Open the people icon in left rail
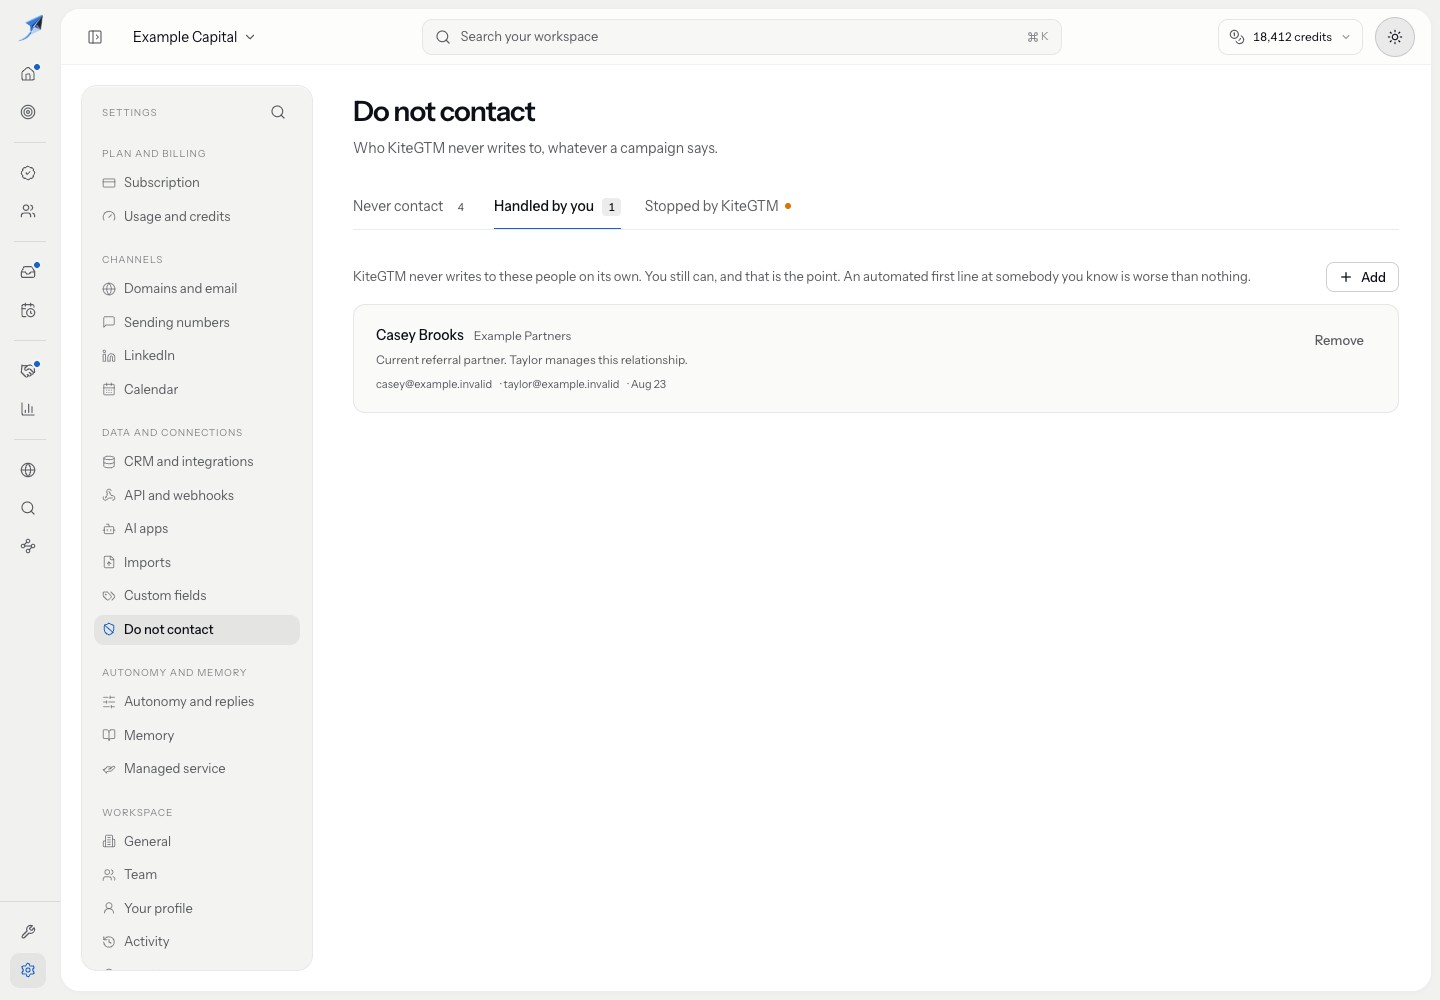The height and width of the screenshot is (1000, 1440). (x=28, y=211)
